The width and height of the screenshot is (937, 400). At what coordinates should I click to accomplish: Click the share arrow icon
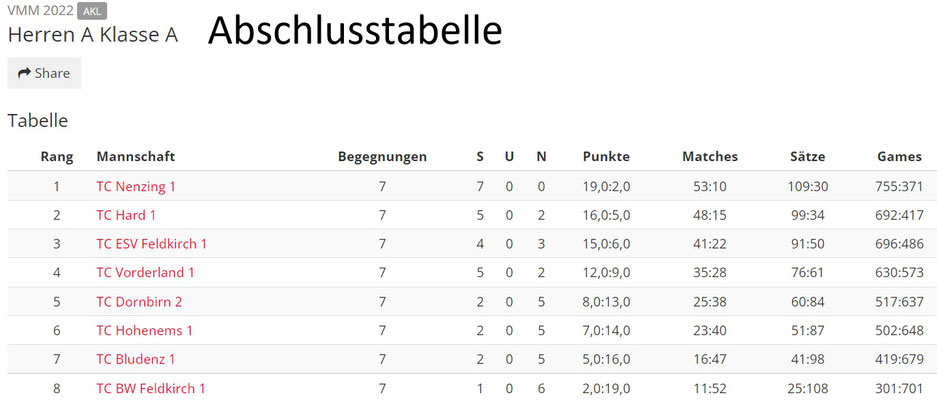click(x=24, y=73)
